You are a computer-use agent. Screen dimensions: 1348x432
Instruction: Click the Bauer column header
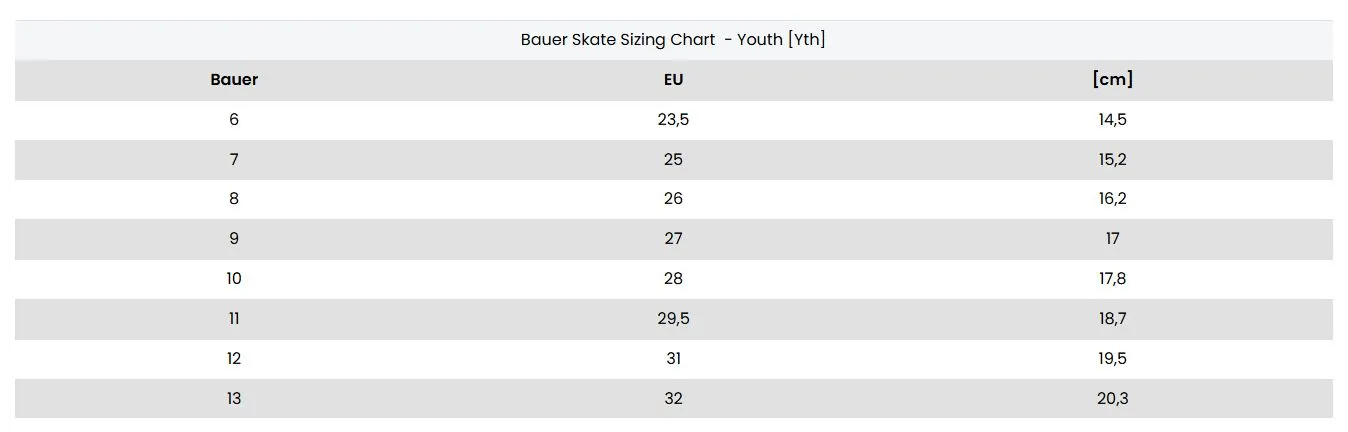click(x=234, y=80)
